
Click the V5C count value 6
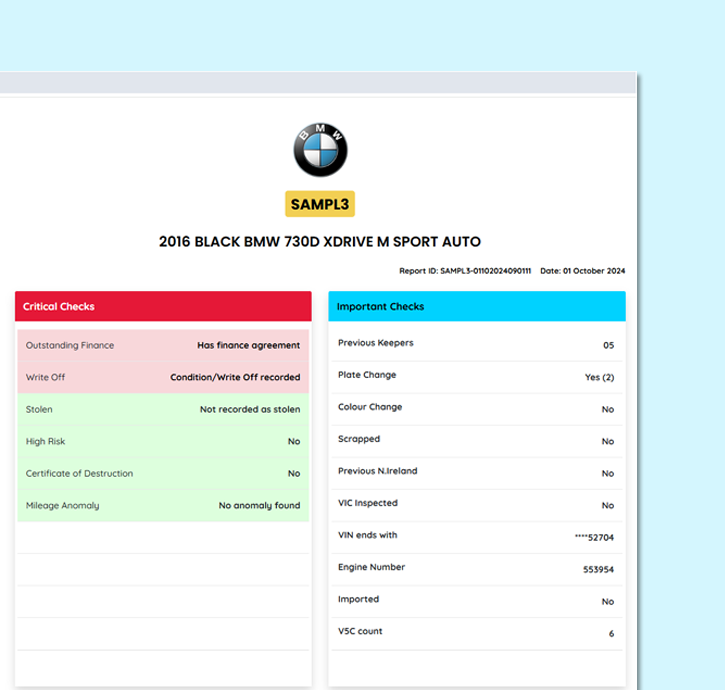[611, 634]
